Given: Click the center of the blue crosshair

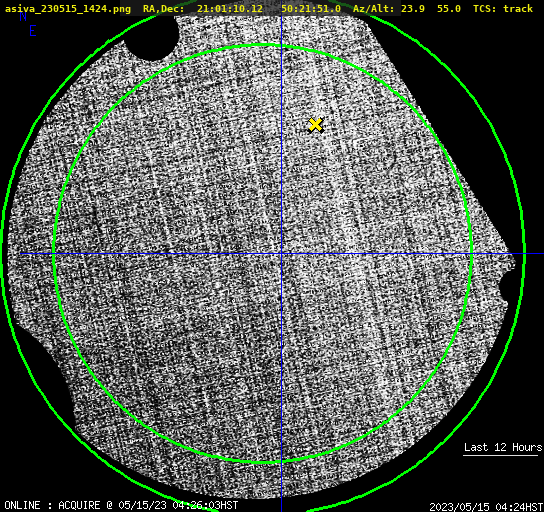Looking at the screenshot, I should [x=281, y=254].
